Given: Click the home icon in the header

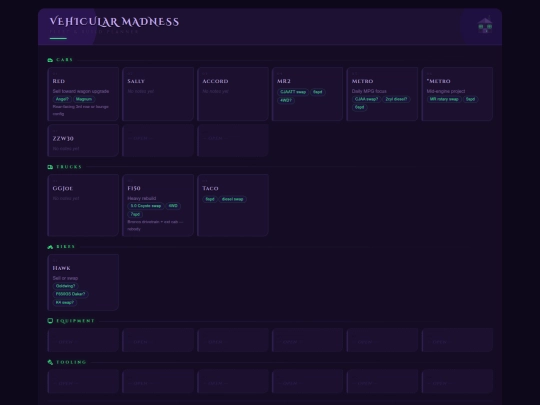Looking at the screenshot, I should click(x=485, y=26).
